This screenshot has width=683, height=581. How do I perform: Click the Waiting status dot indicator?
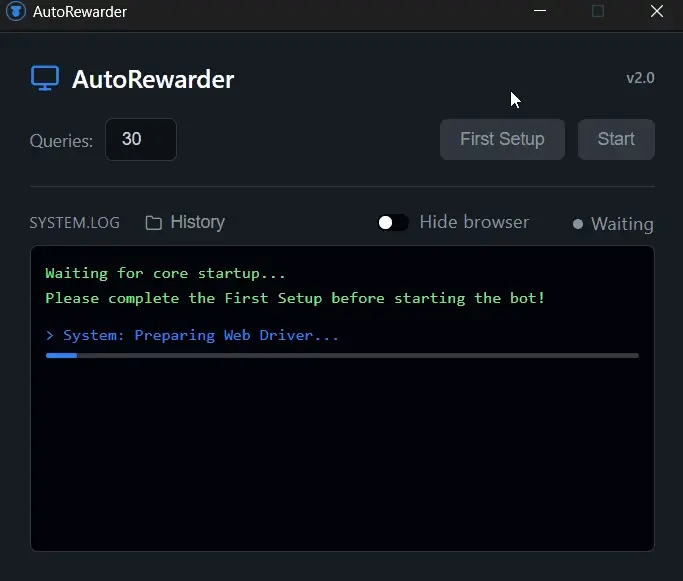(x=578, y=224)
